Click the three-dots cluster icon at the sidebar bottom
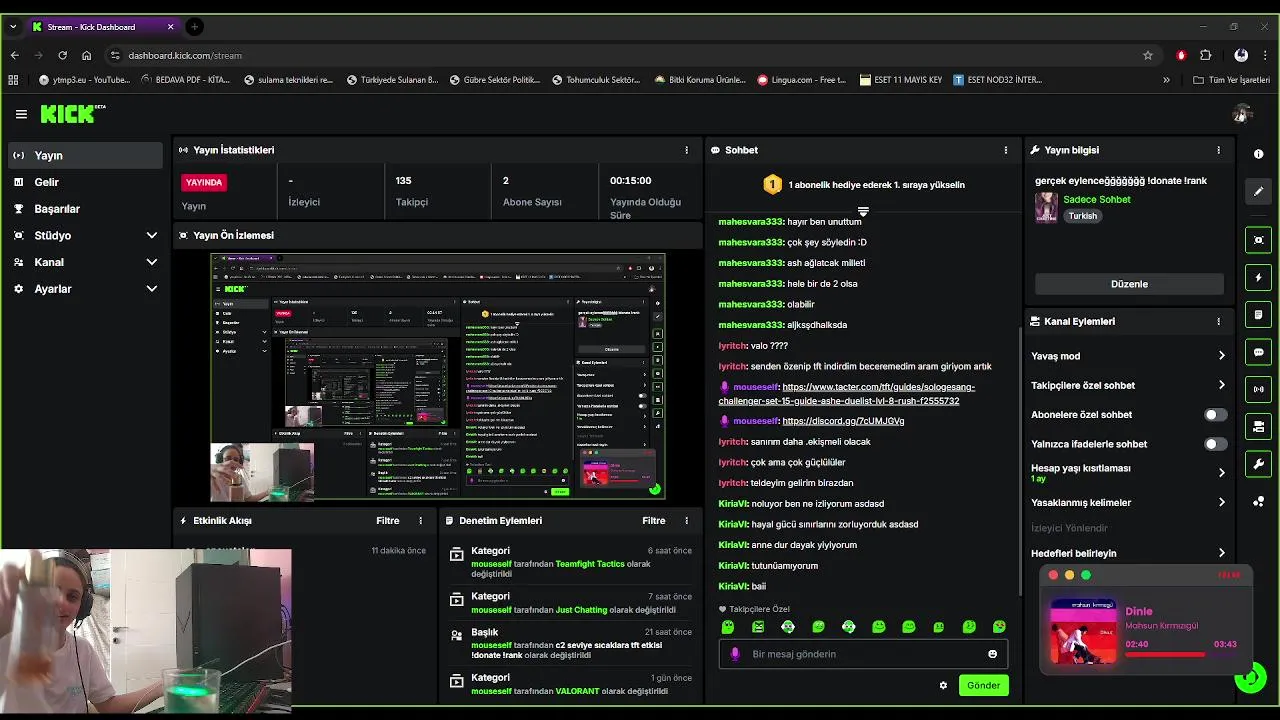This screenshot has width=1280, height=720. pyautogui.click(x=1259, y=501)
